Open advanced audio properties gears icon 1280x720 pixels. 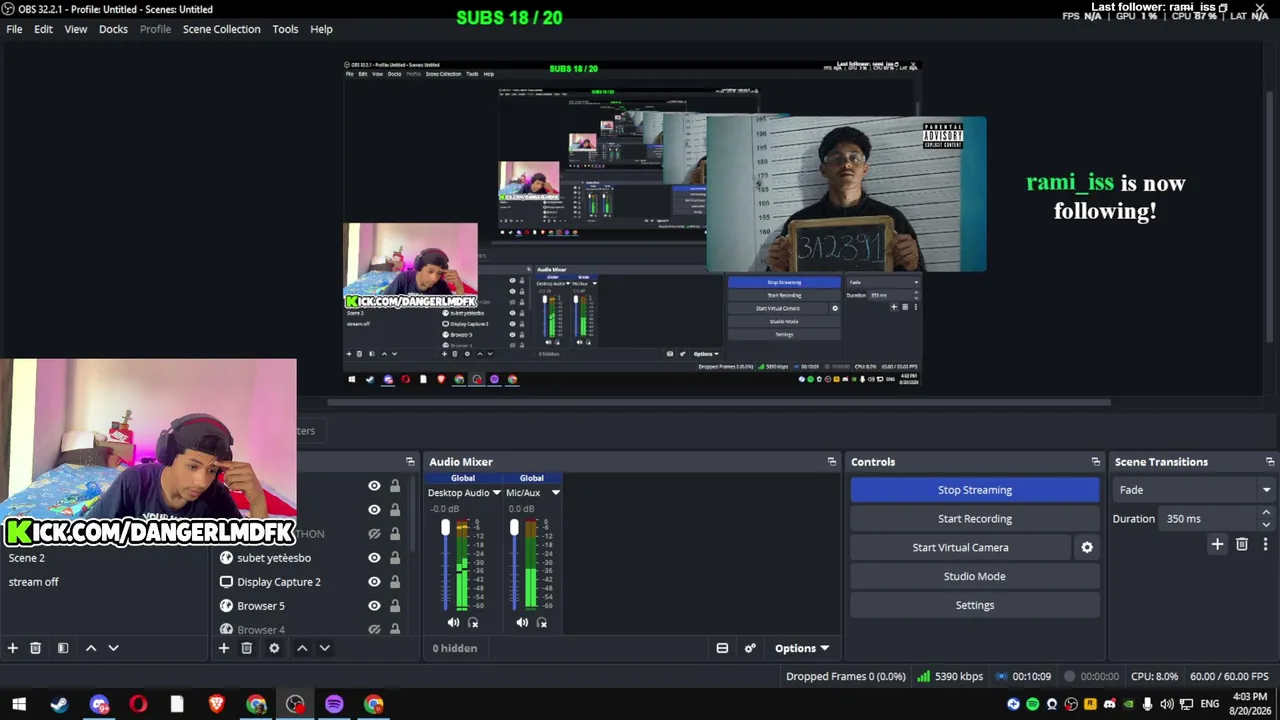(750, 648)
